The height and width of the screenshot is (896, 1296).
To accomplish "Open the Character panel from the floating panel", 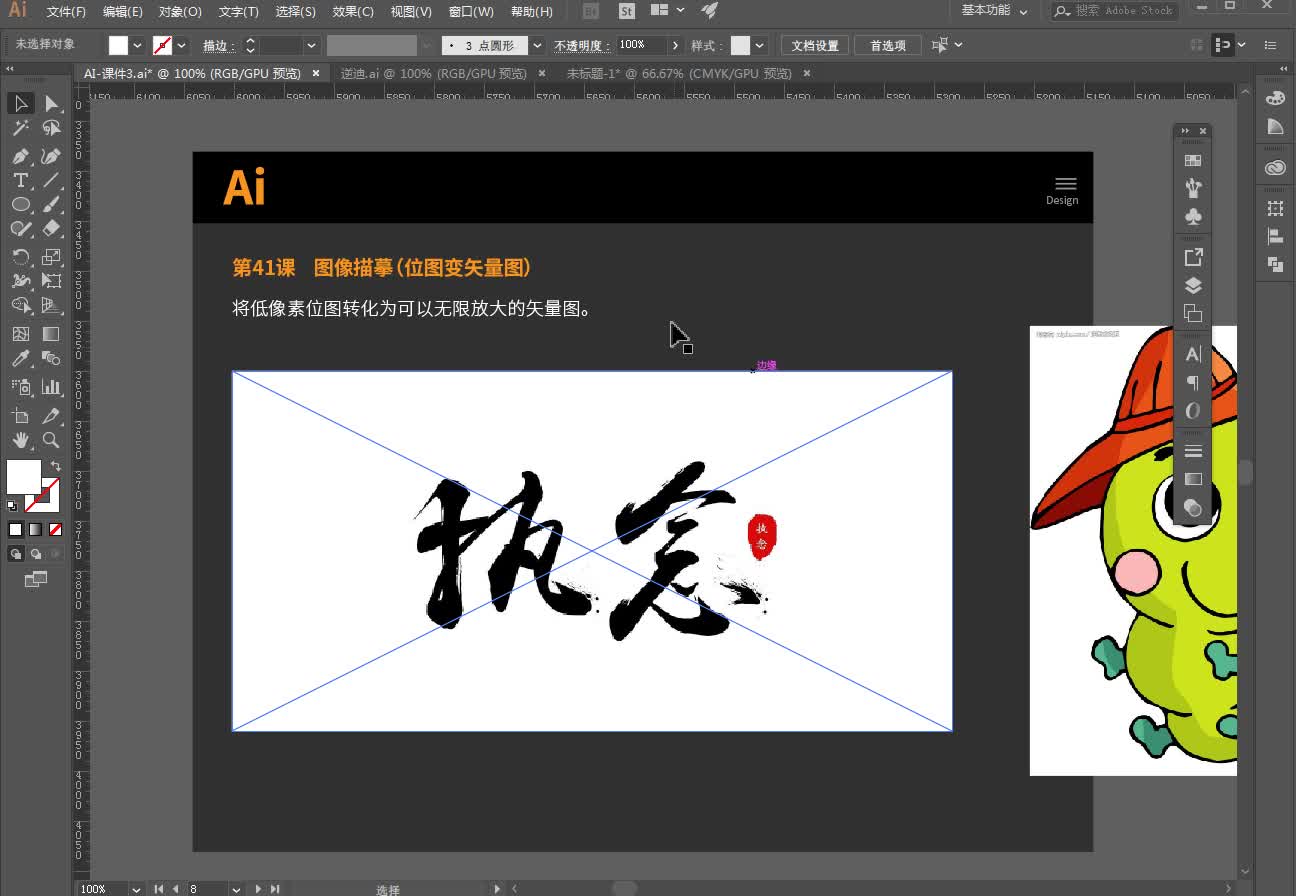I will (x=1192, y=353).
